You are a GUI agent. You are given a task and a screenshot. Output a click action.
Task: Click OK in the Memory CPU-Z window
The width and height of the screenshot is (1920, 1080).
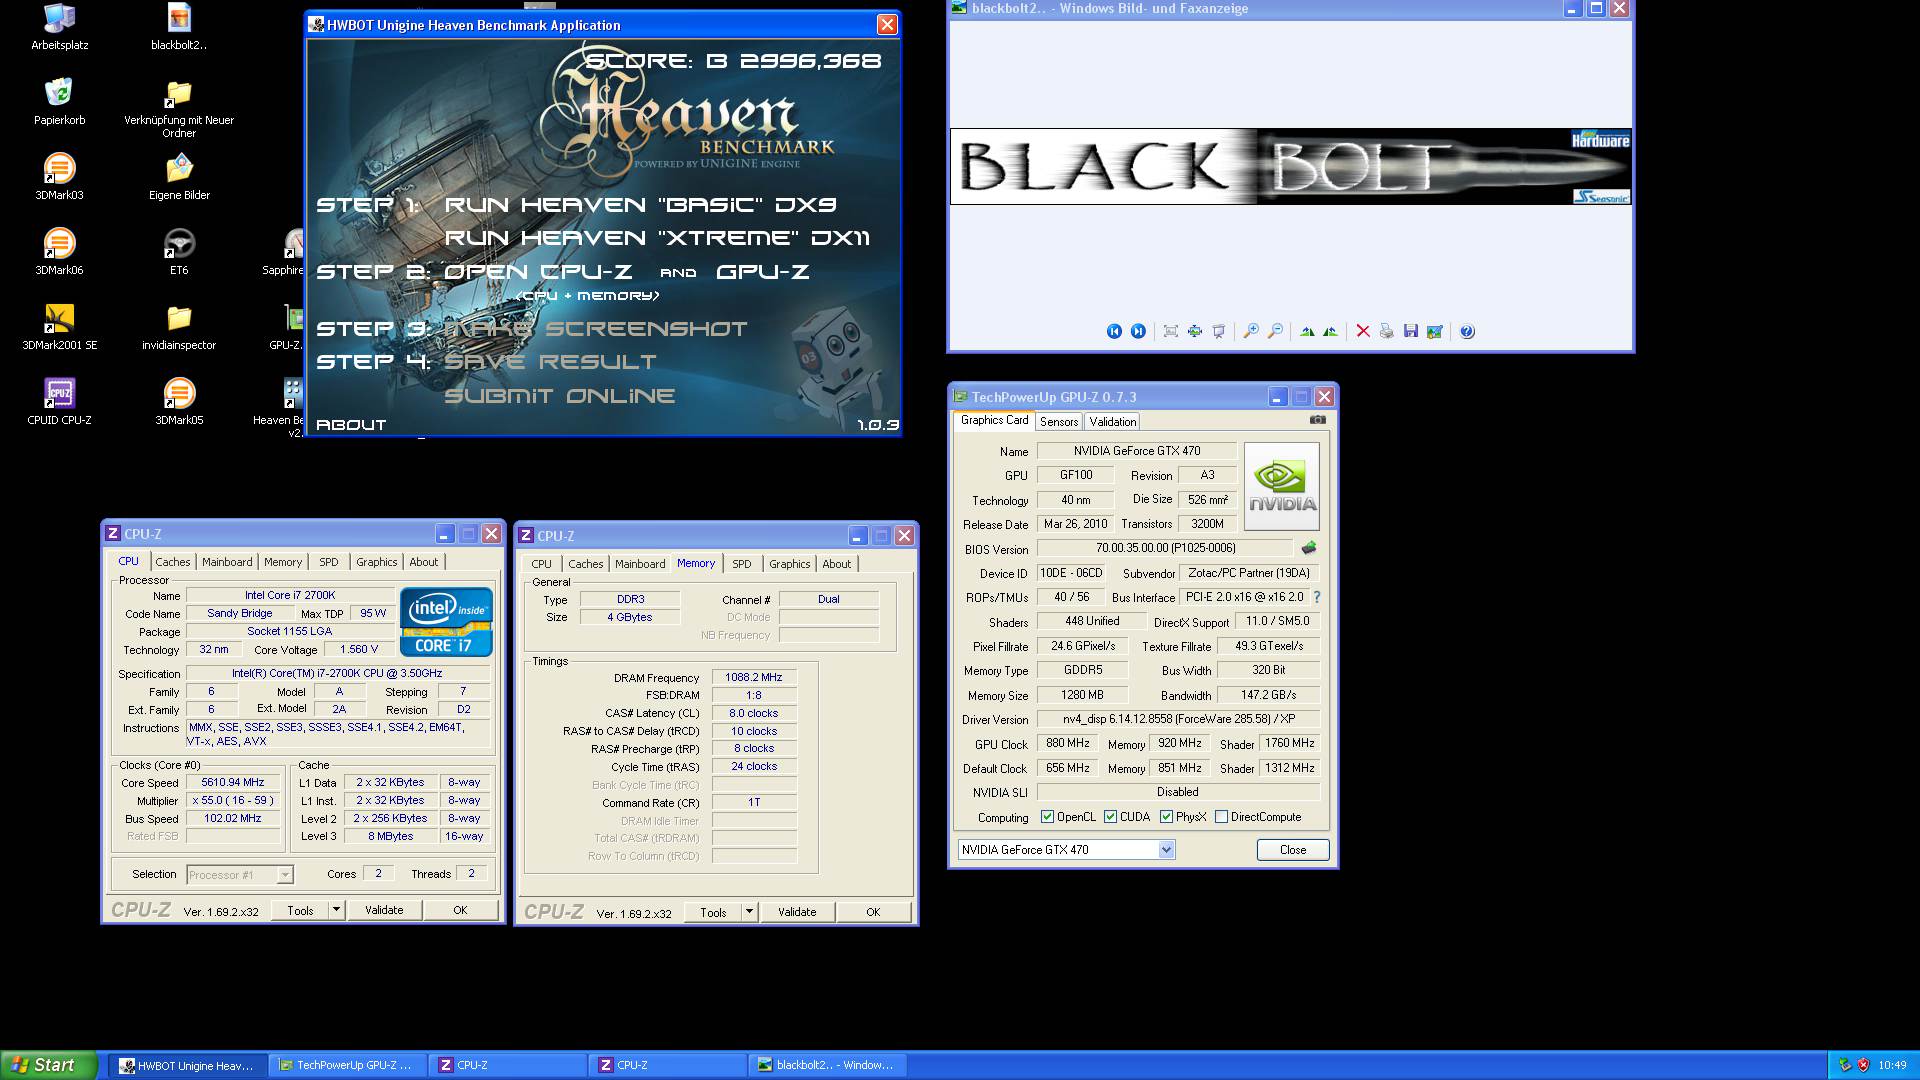873,912
